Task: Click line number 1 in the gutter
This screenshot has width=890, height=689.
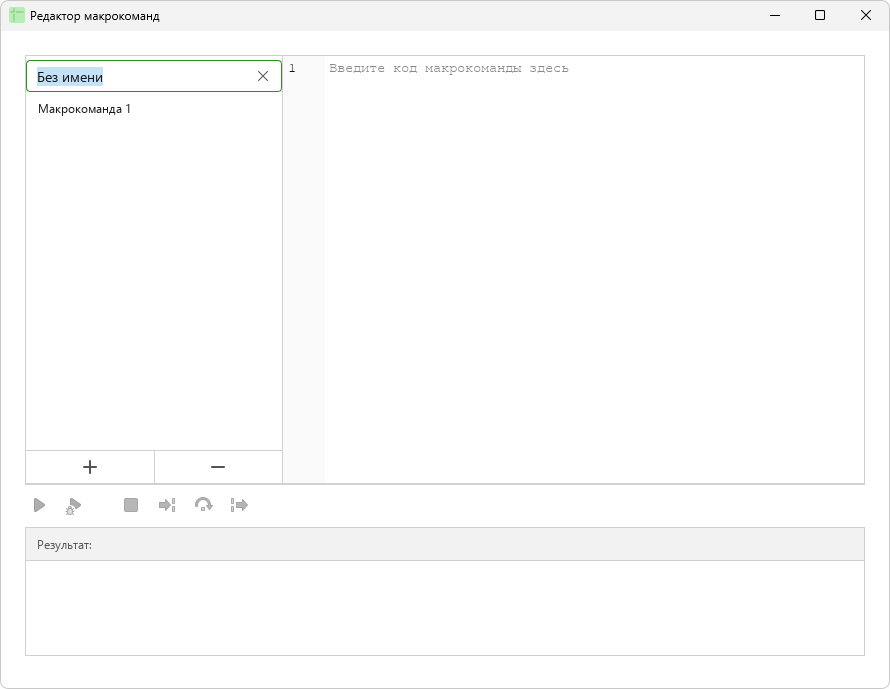Action: point(292,69)
